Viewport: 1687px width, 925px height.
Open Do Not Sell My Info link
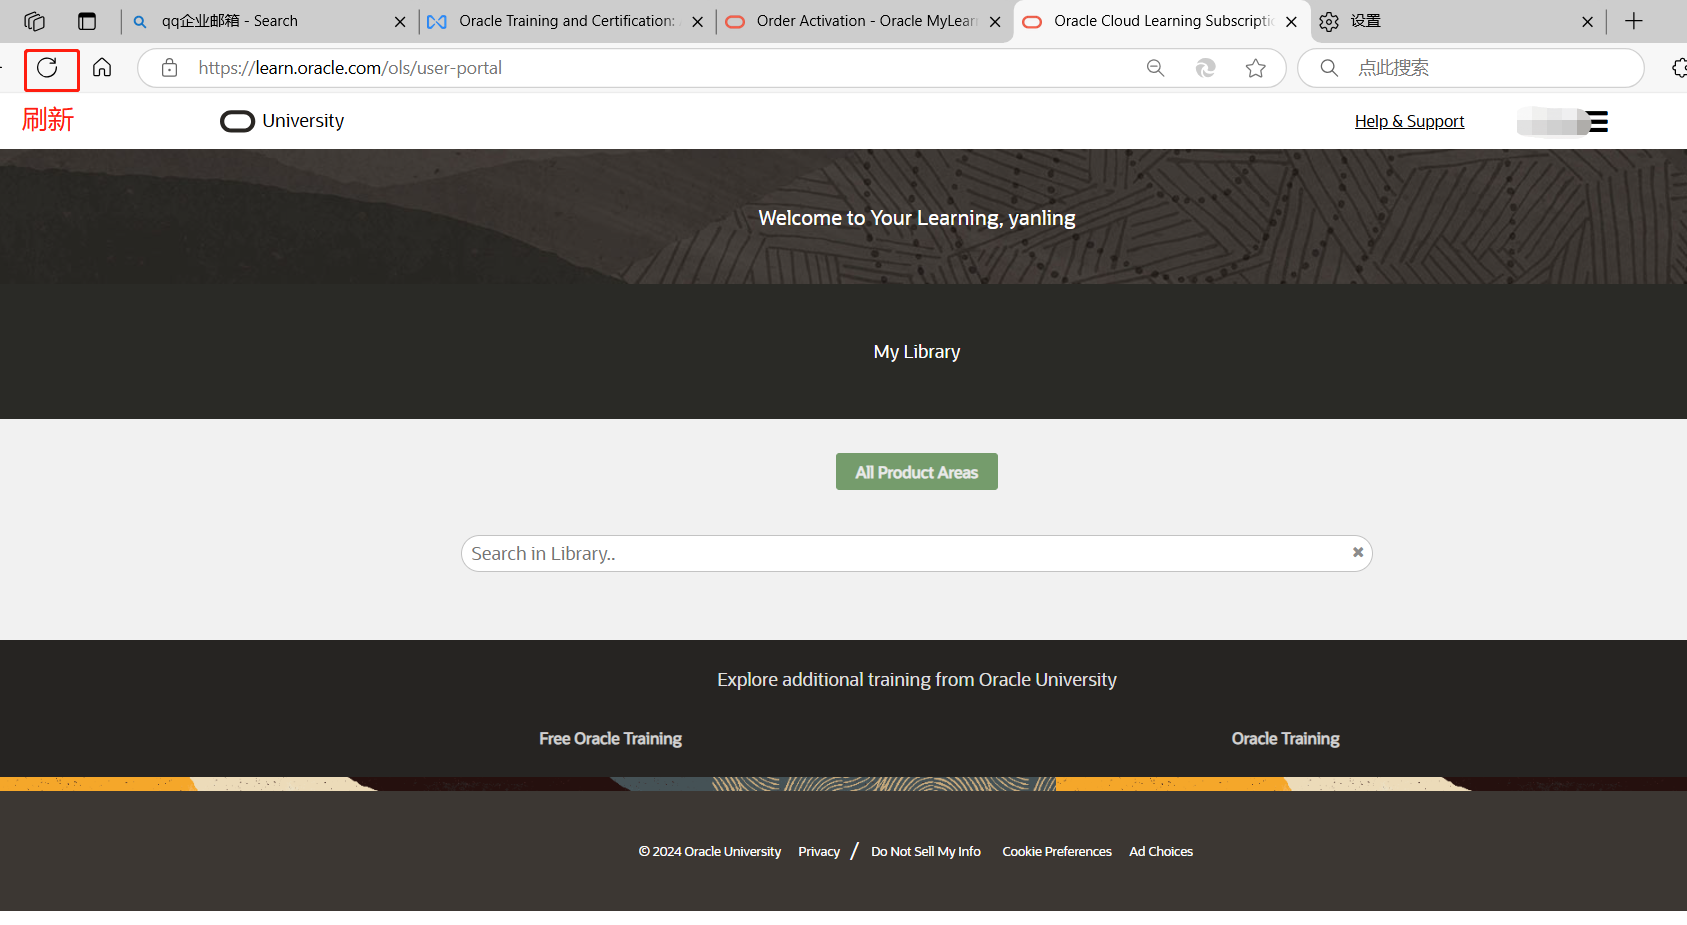(x=926, y=852)
